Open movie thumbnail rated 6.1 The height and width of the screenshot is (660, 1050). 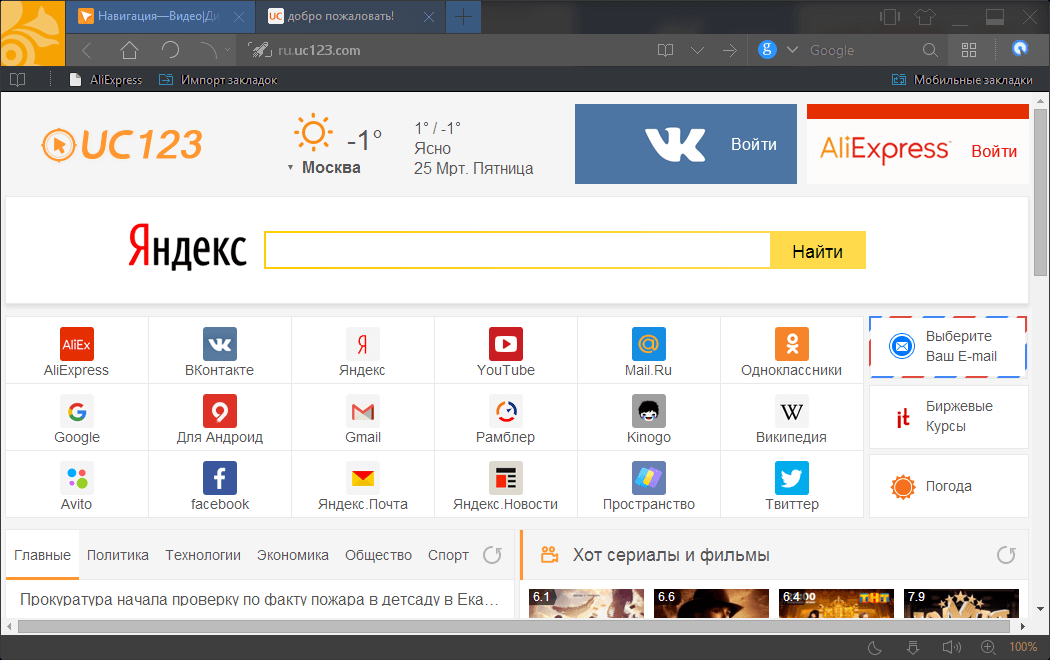pos(586,603)
